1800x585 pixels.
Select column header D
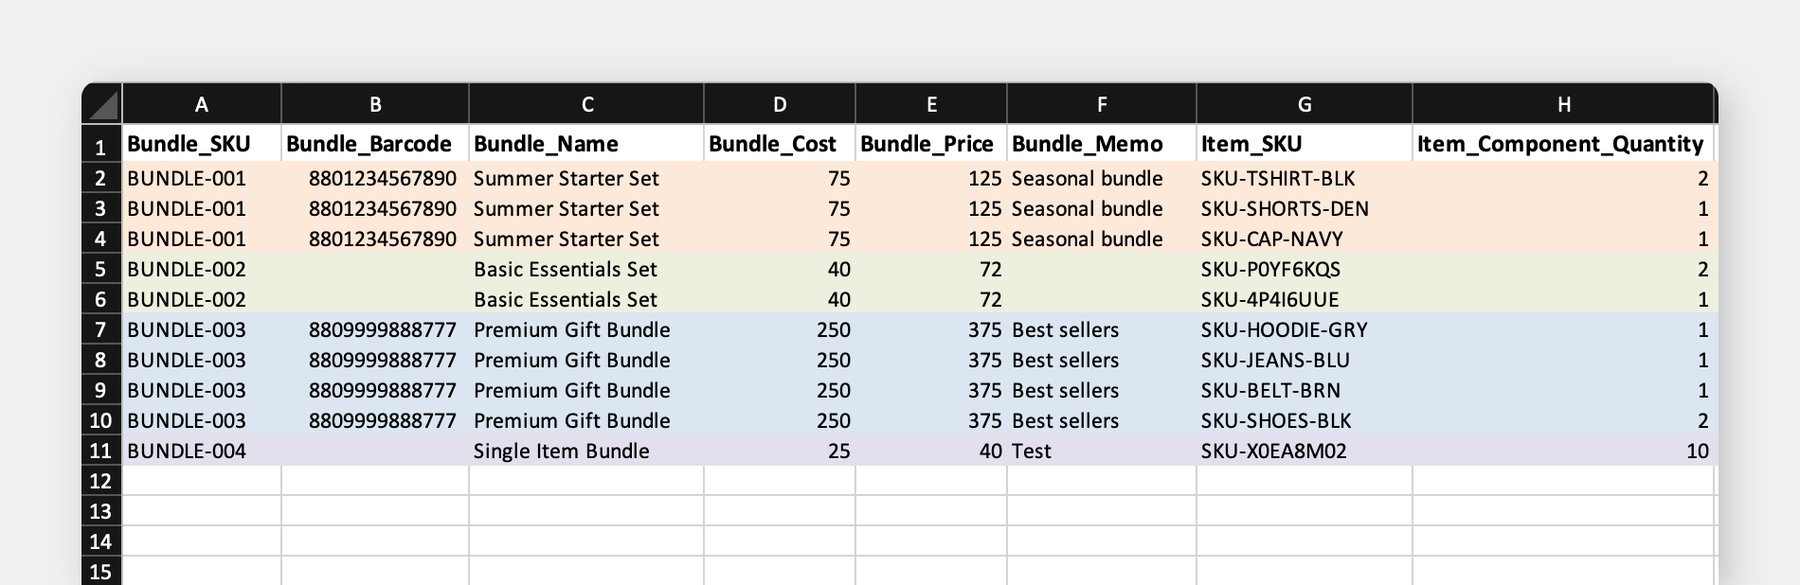(x=778, y=103)
